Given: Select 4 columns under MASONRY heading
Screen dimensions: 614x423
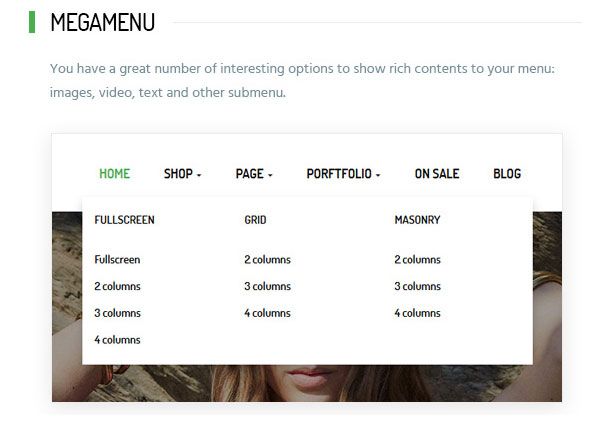Looking at the screenshot, I should pos(417,313).
